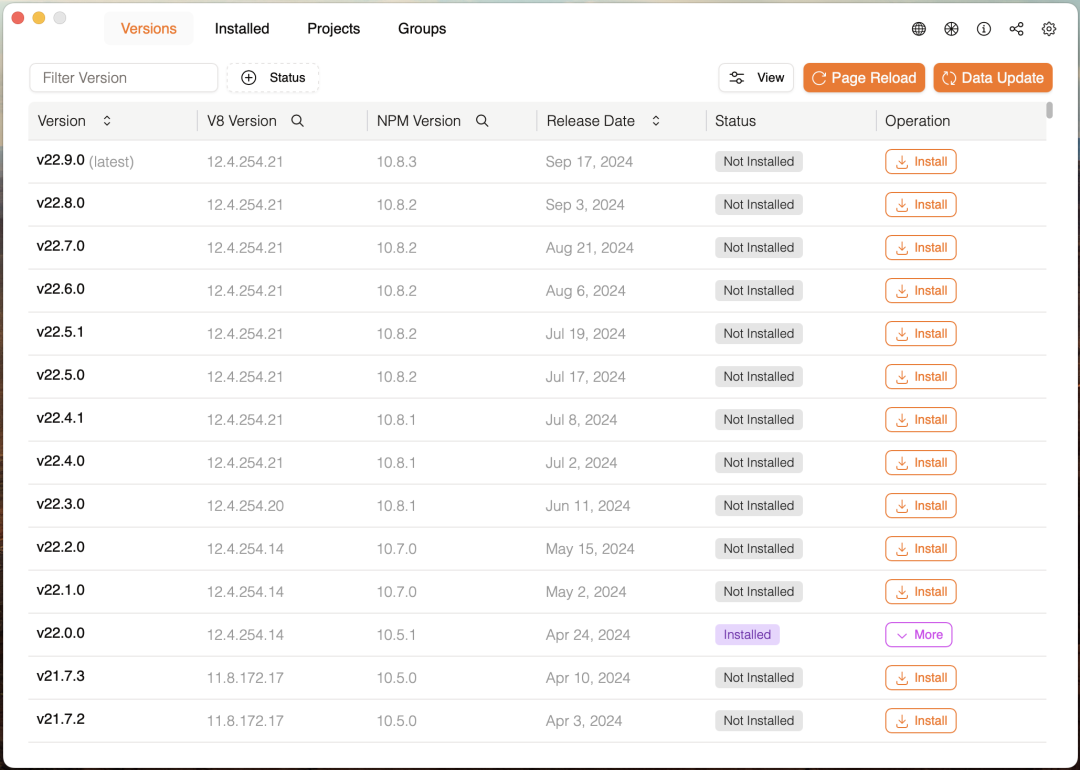Screen dimensions: 1080x770
Task: Search V8 Version column magnifier icon
Action: (x=298, y=121)
